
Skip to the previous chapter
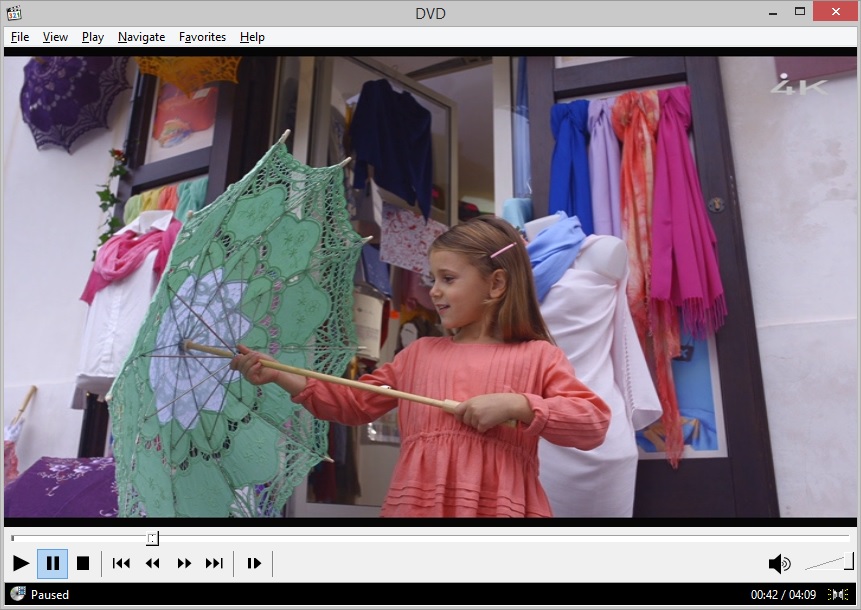tap(121, 563)
